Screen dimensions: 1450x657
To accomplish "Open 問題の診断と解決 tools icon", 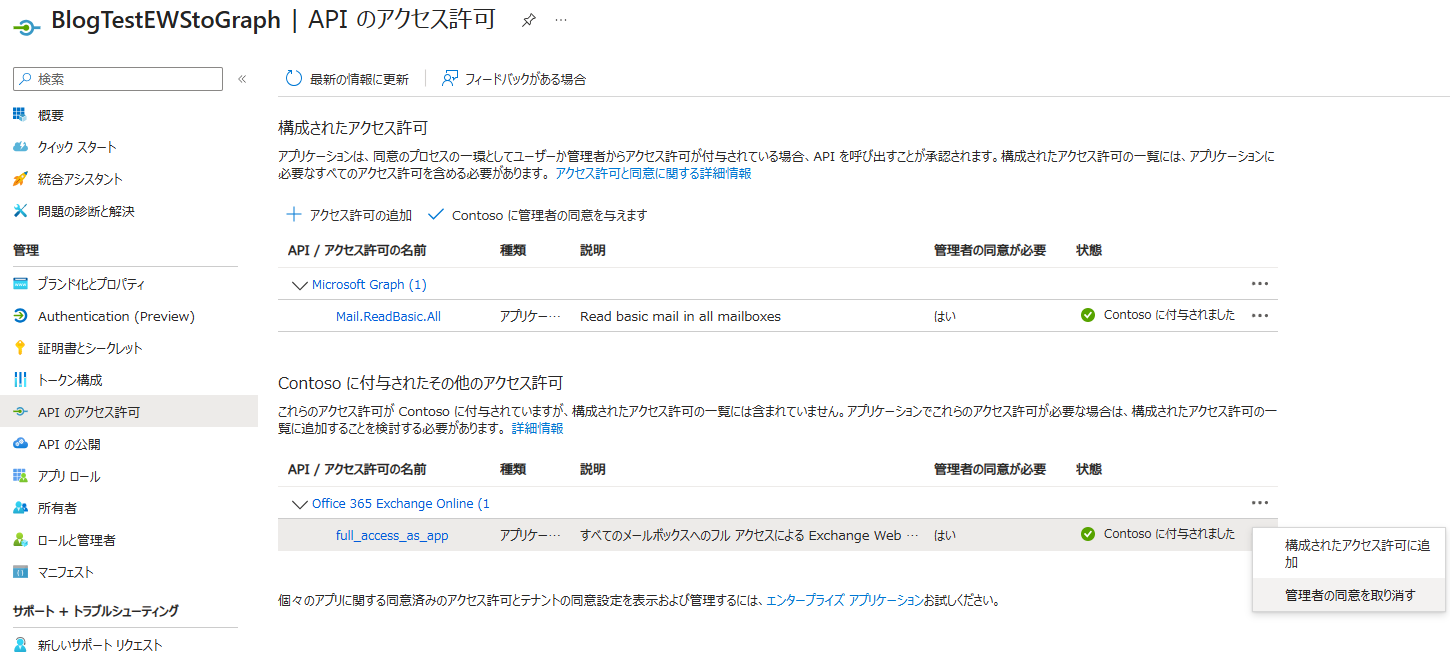I will tap(20, 211).
